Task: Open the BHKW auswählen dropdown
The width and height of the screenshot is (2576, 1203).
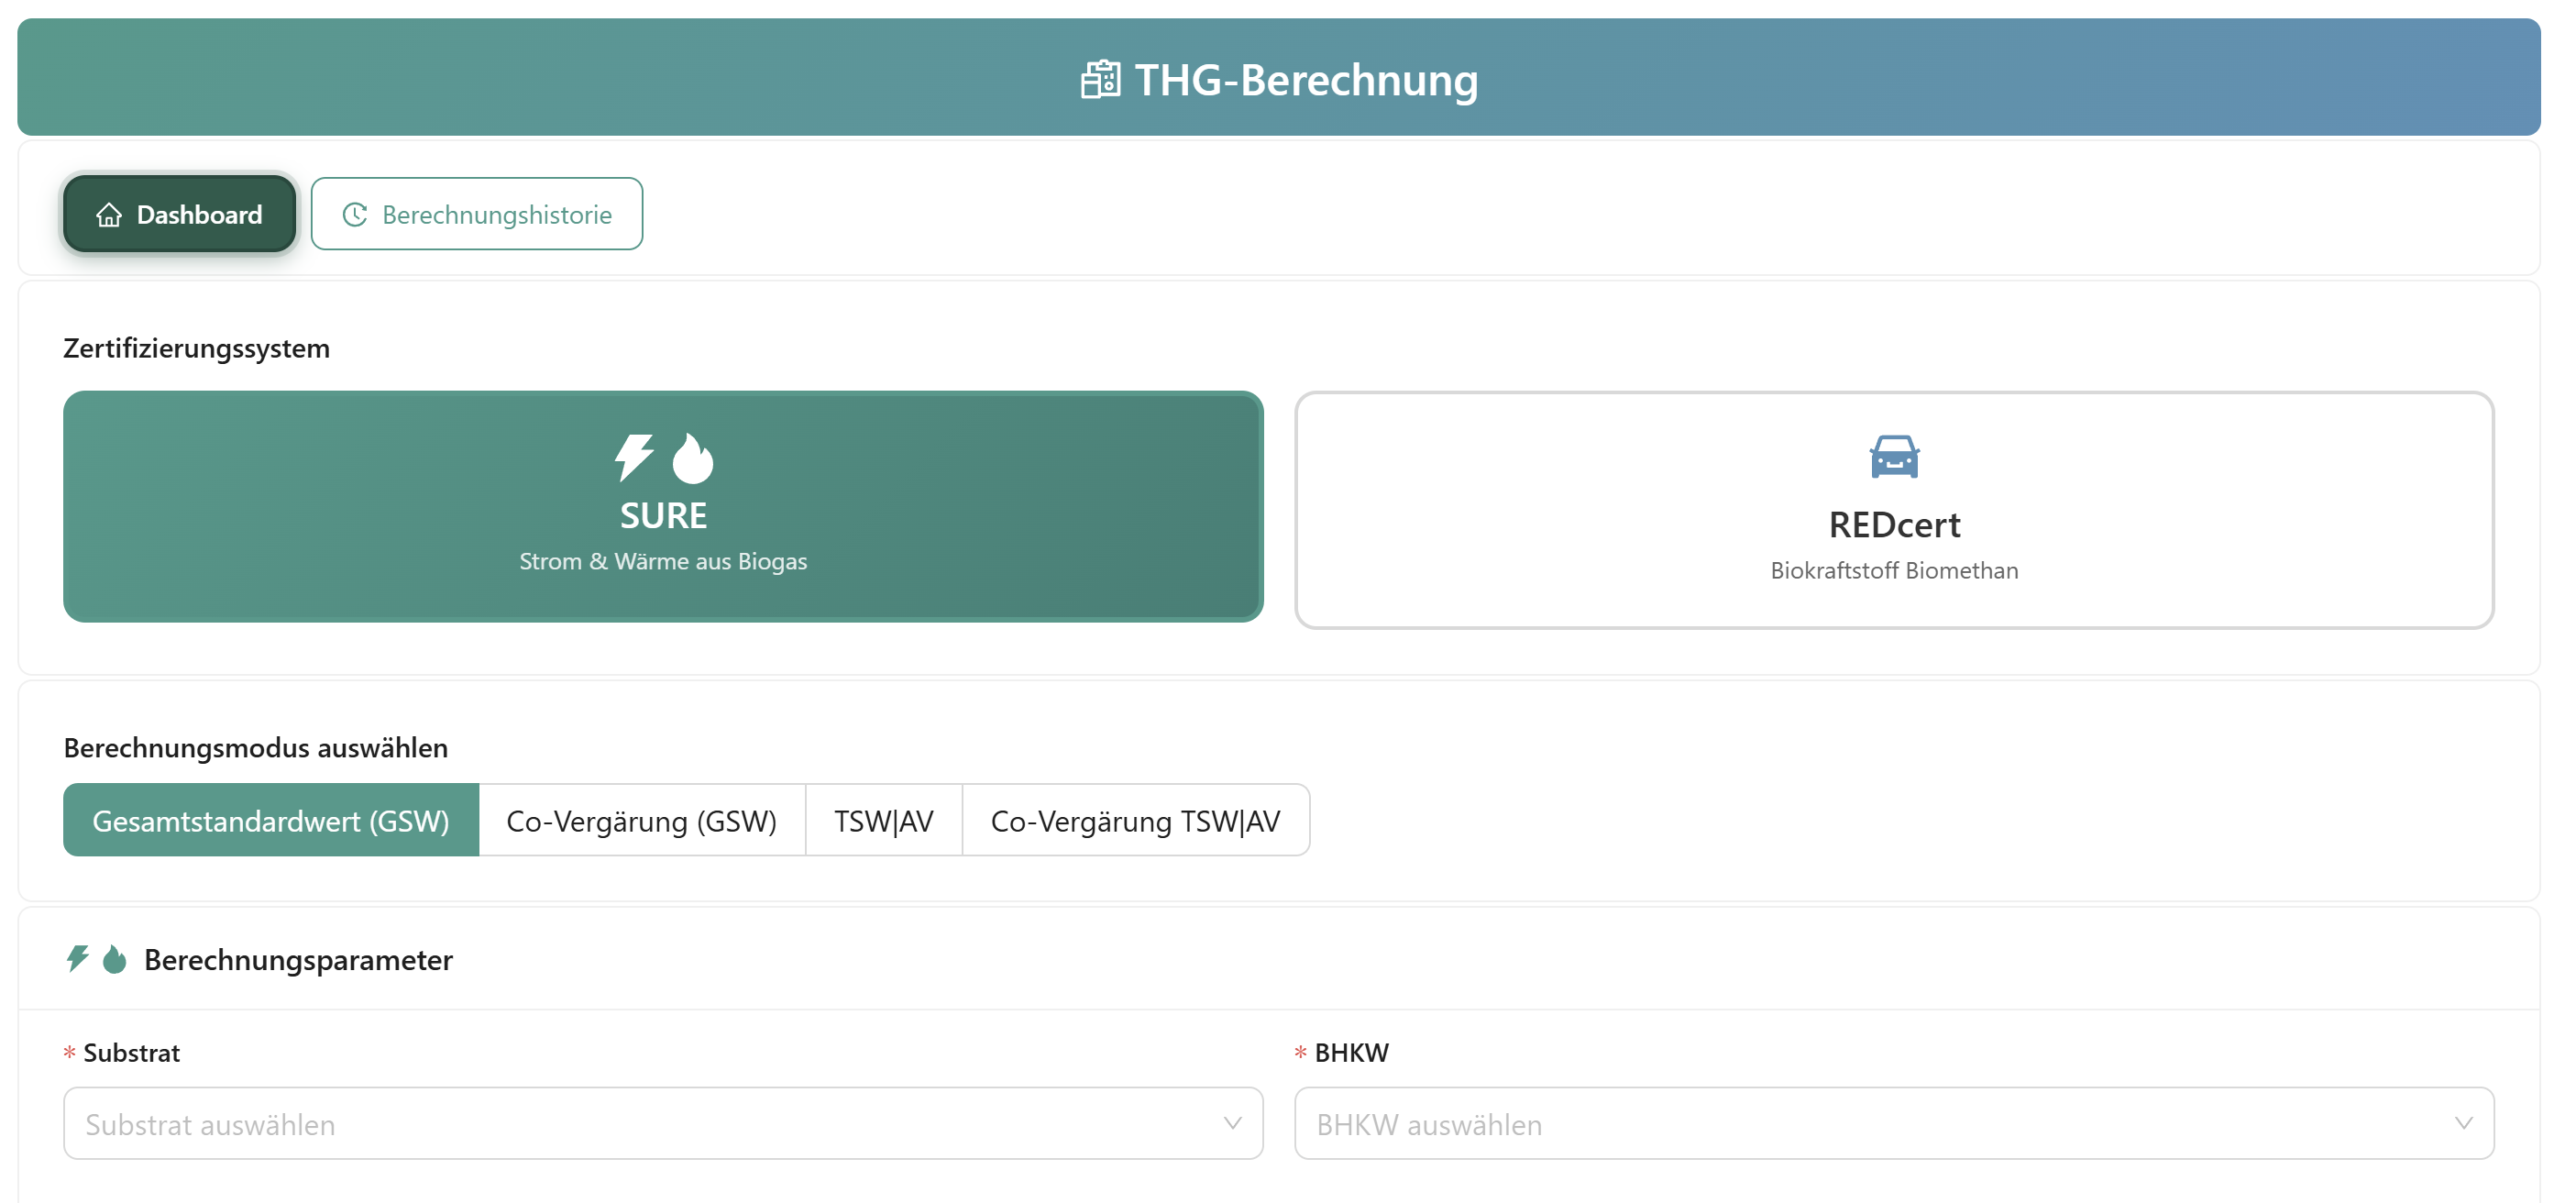Action: tap(1870, 1124)
